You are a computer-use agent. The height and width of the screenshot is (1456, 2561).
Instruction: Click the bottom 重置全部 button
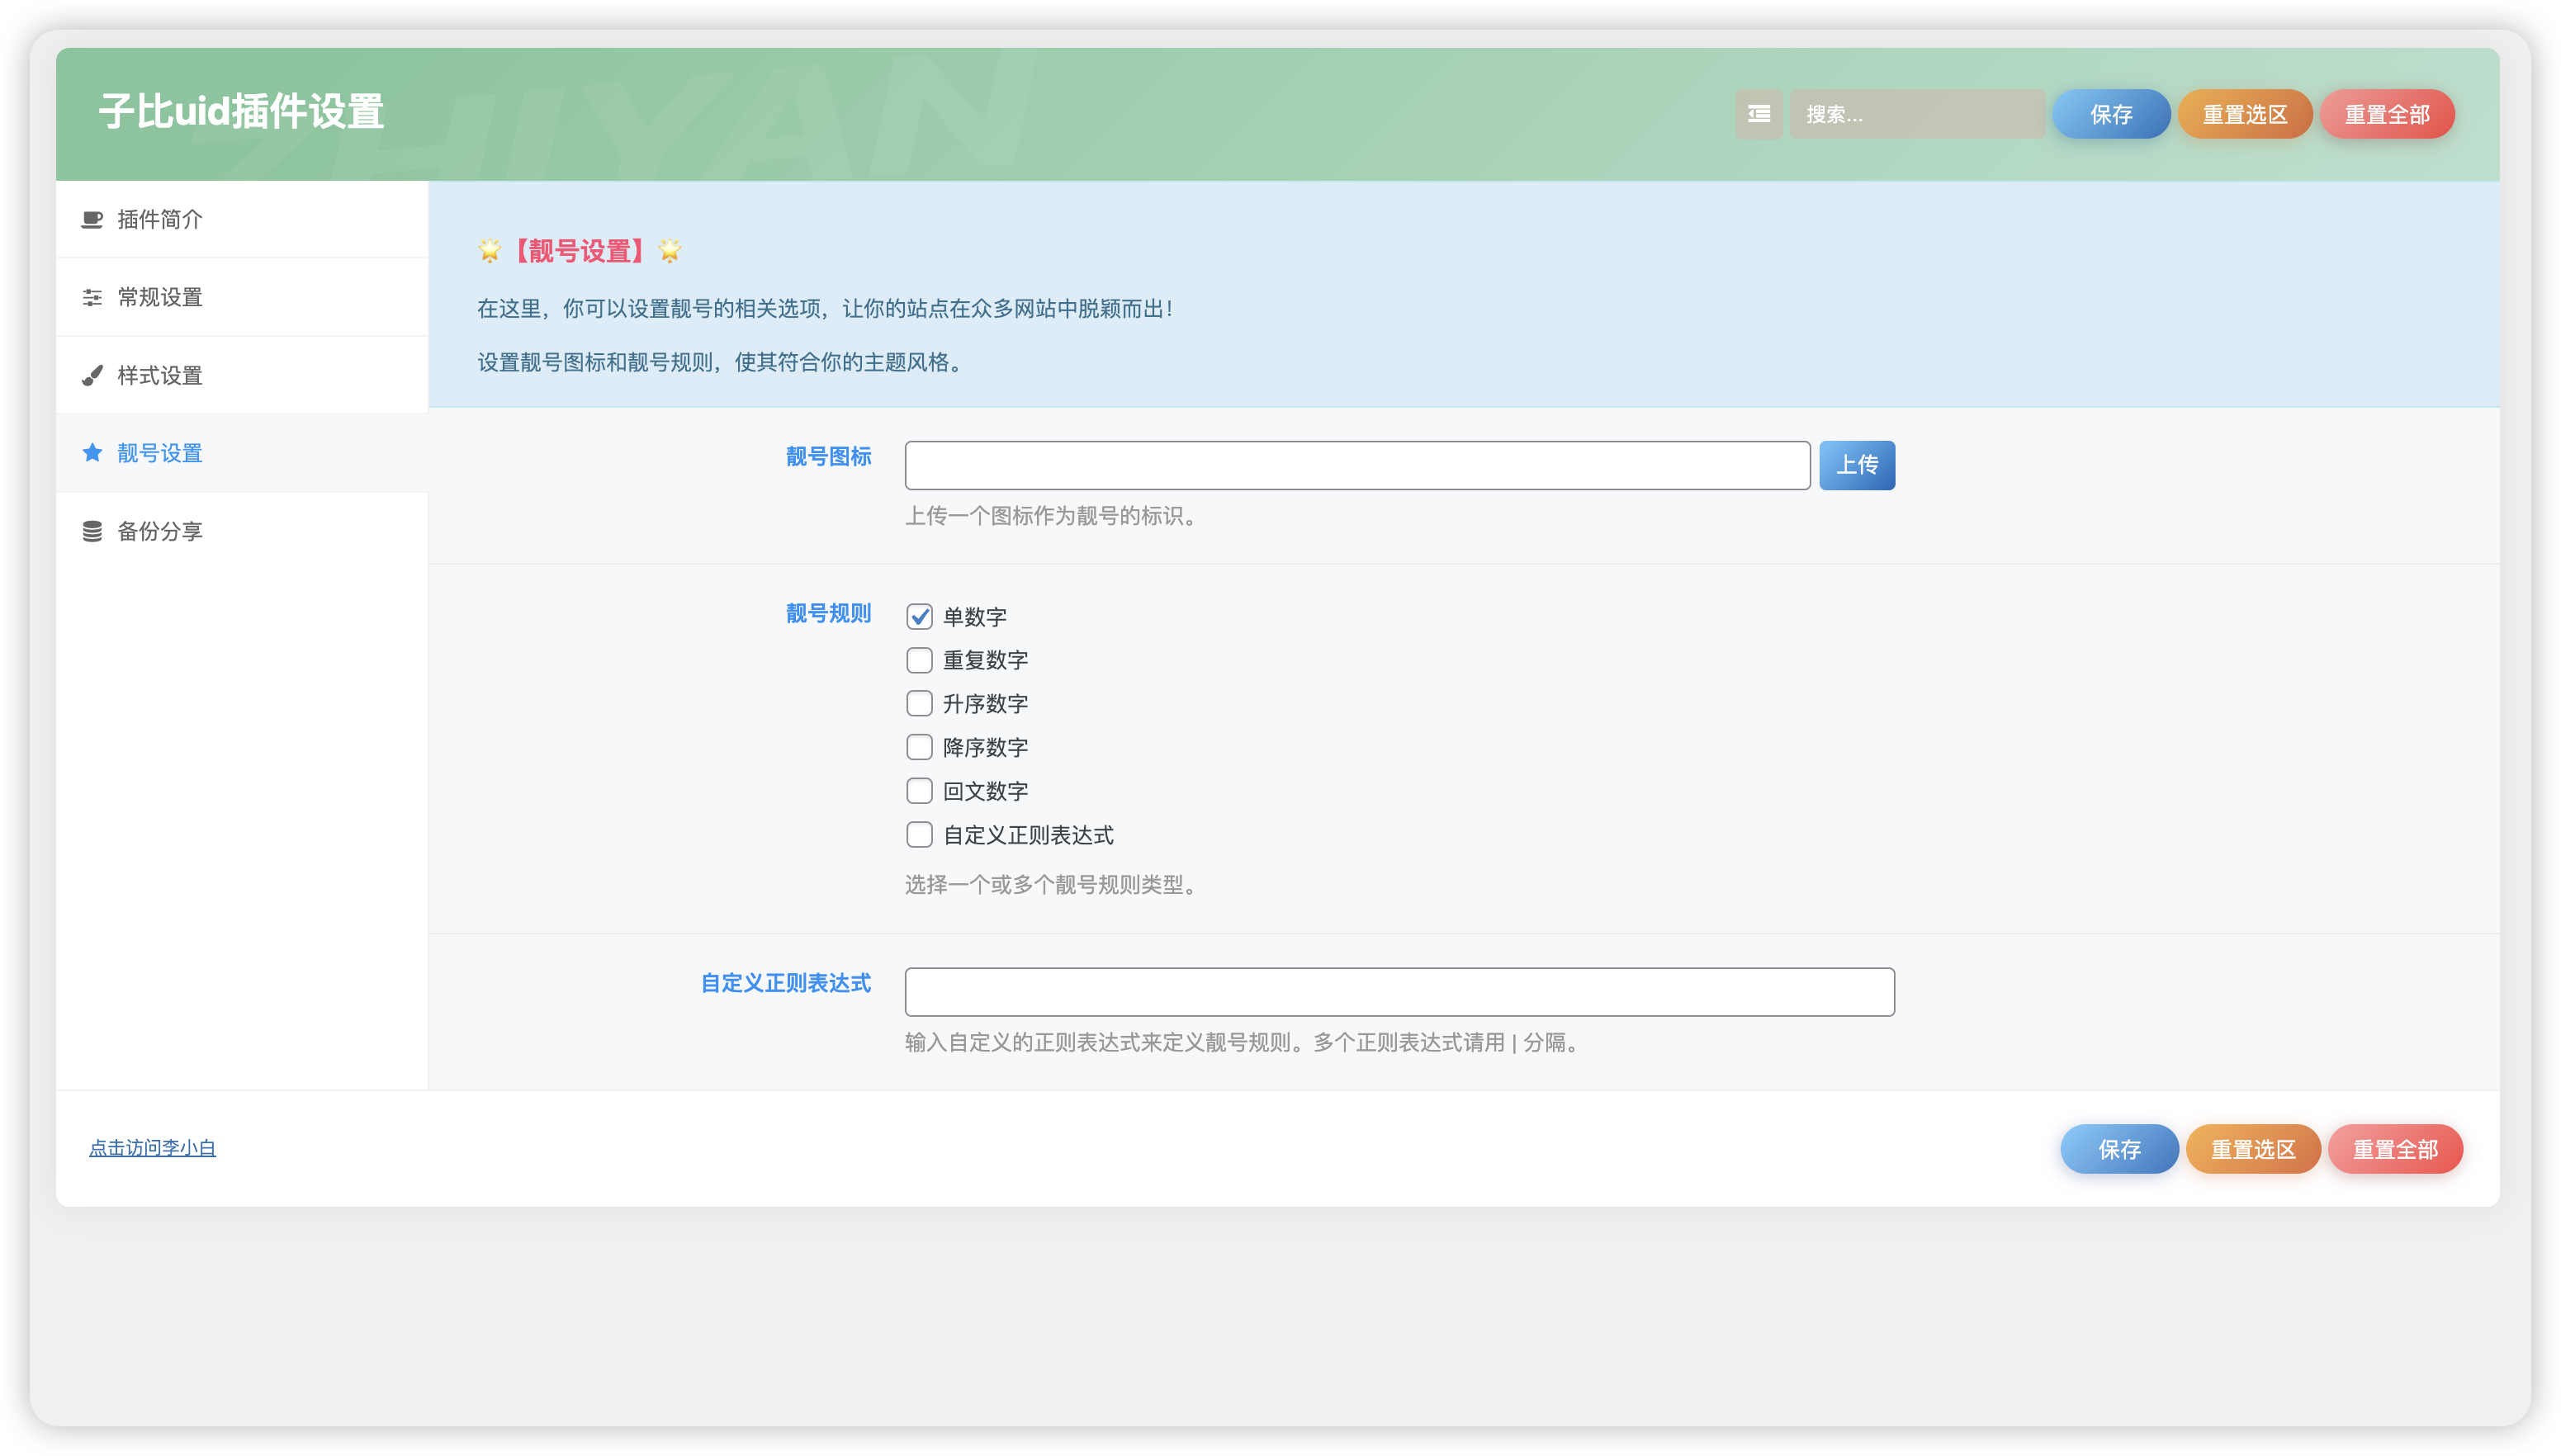click(2395, 1149)
